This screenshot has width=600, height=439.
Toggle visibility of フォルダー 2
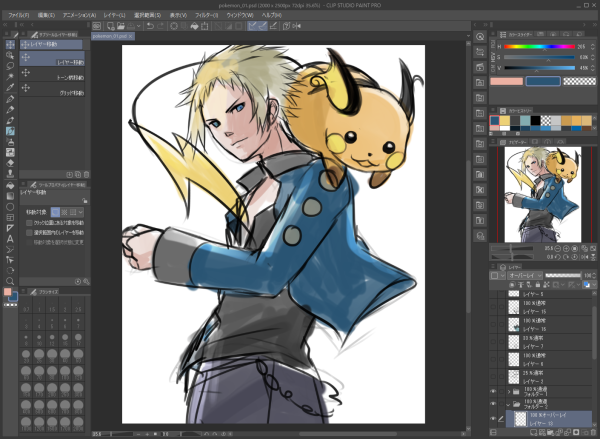click(x=493, y=404)
